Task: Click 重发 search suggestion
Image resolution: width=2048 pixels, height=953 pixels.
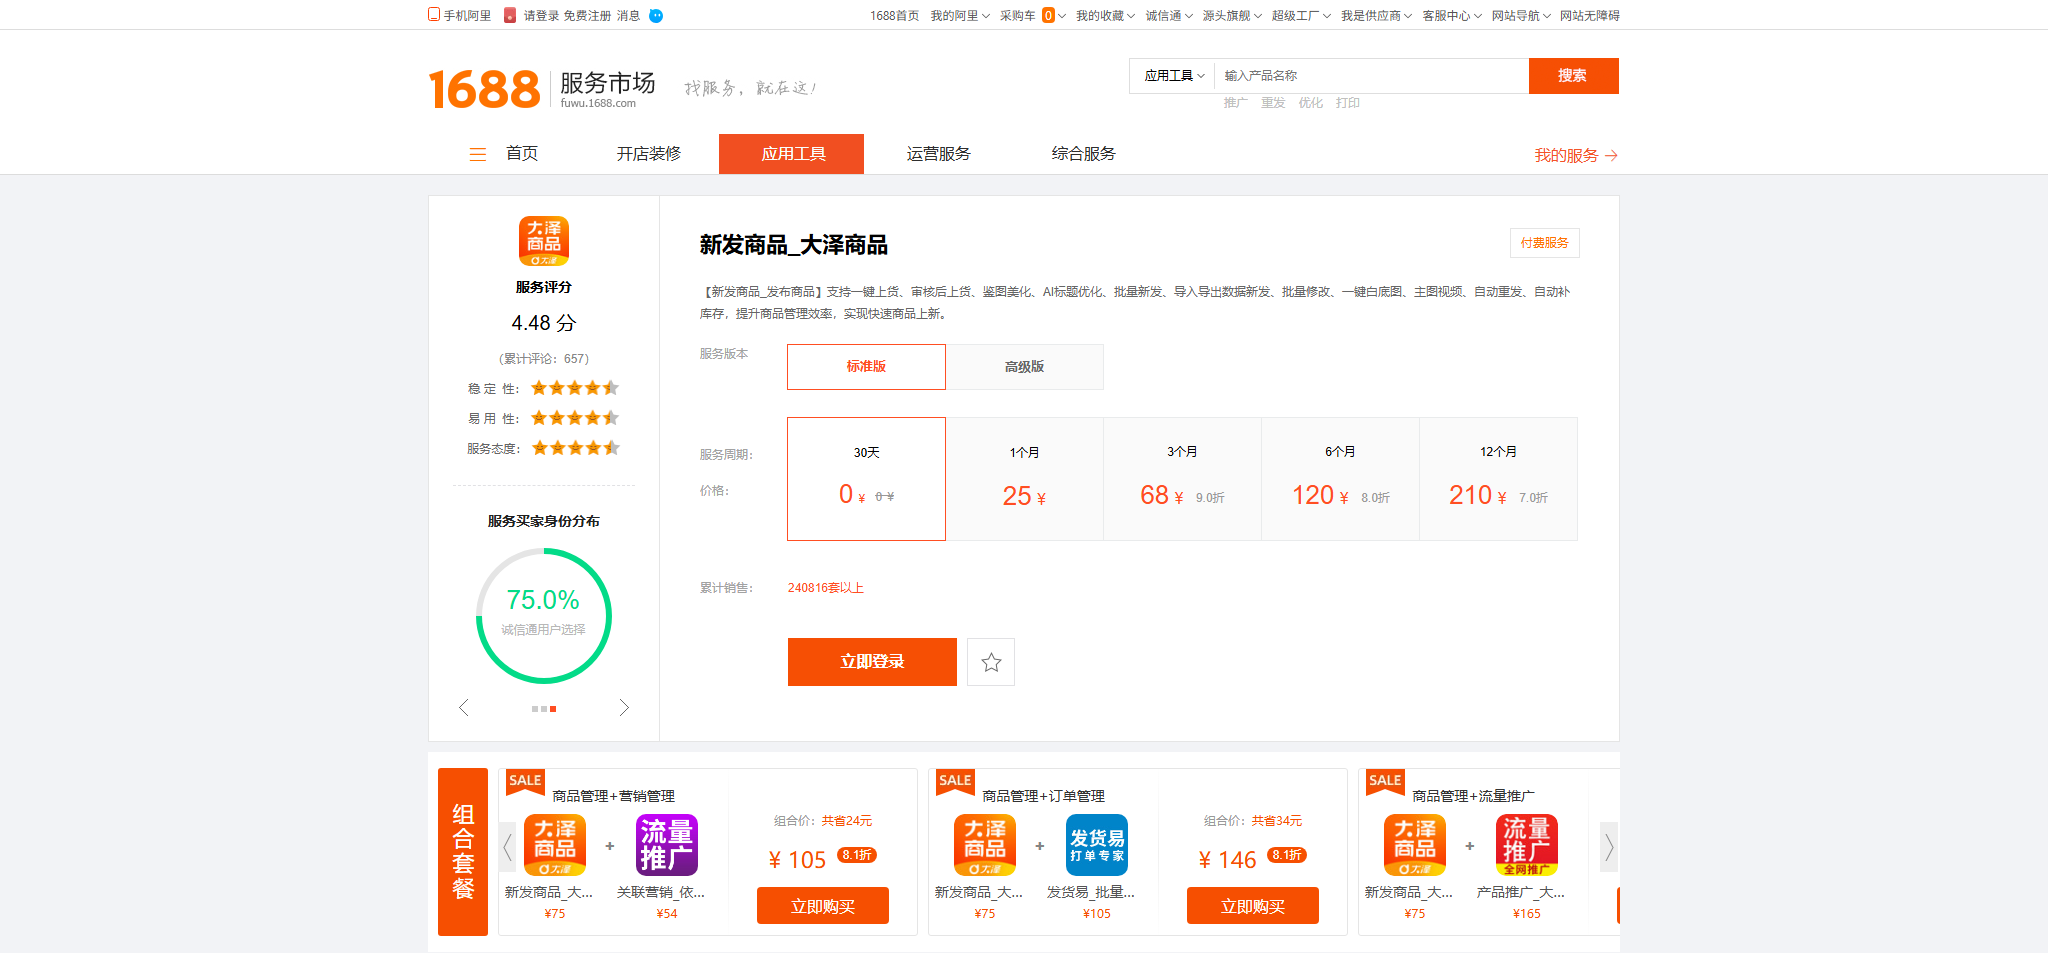Action: click(1273, 103)
